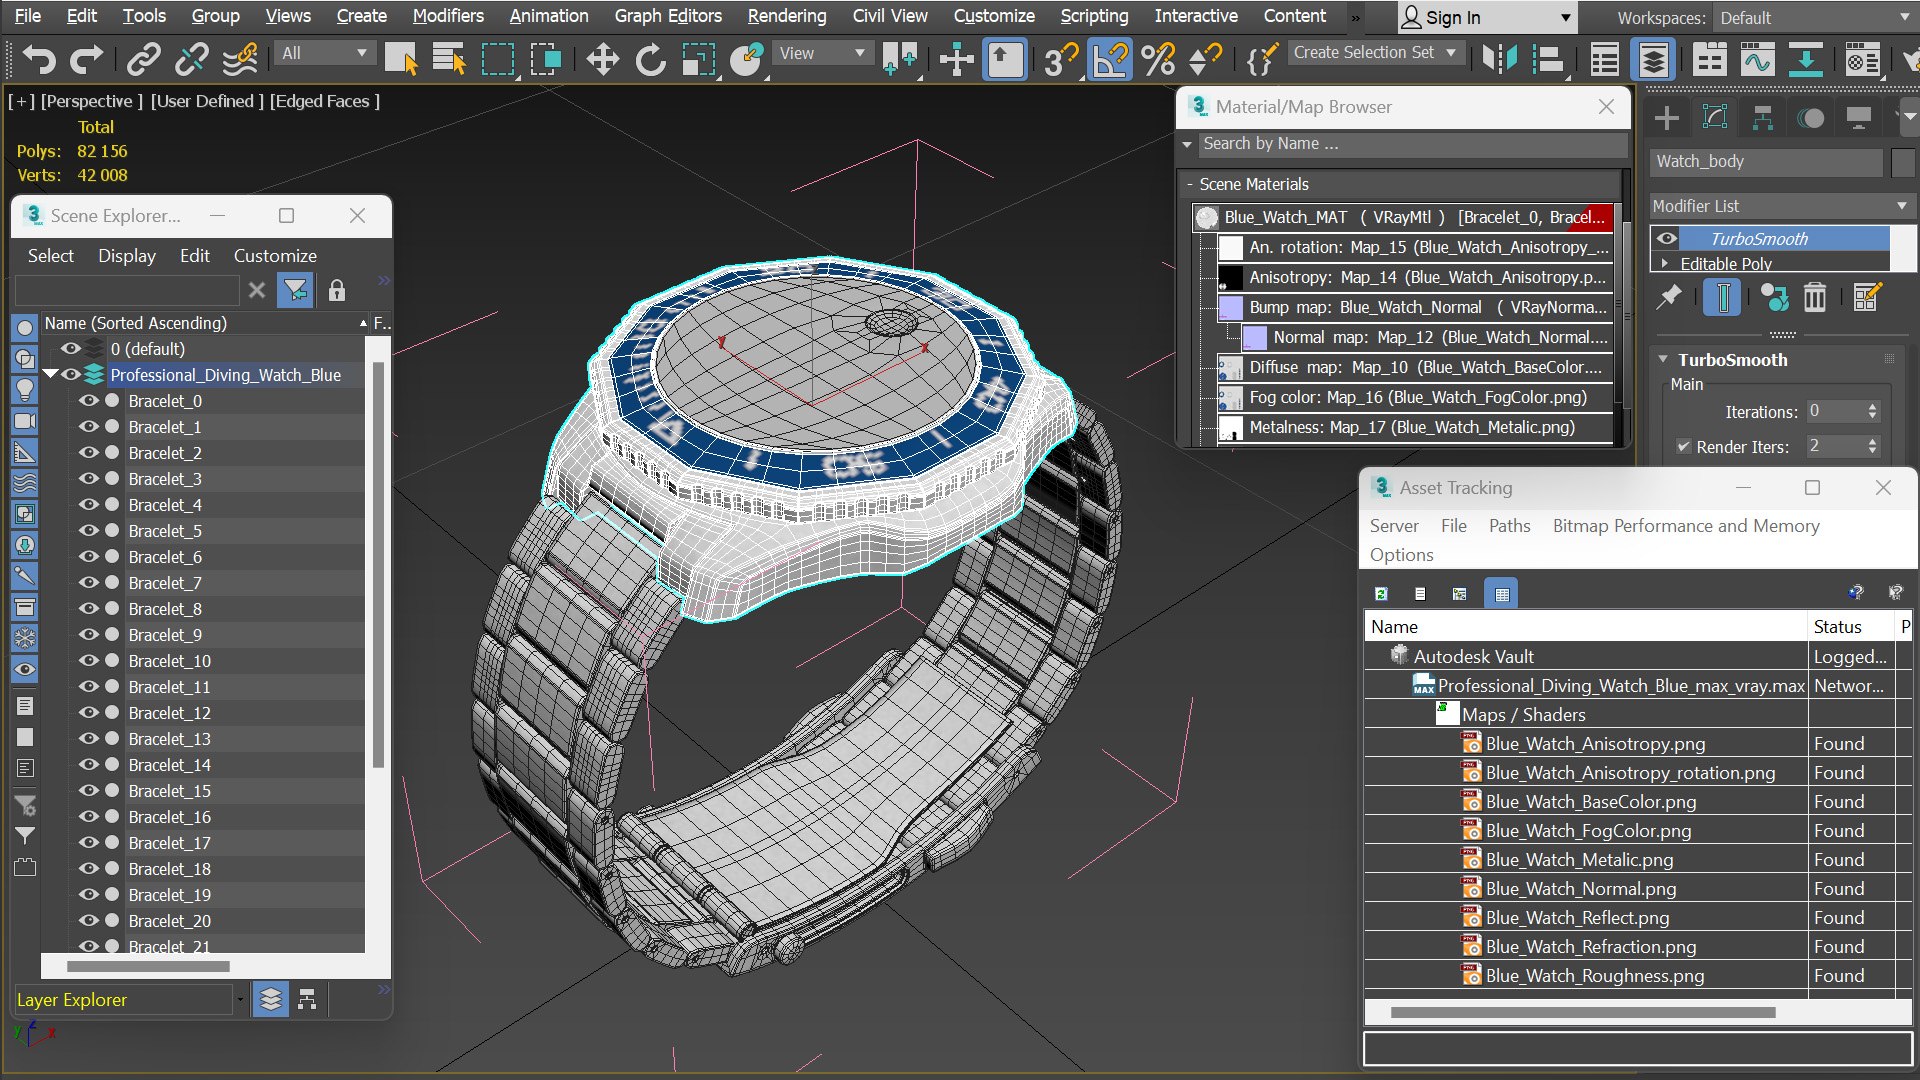The image size is (1920, 1080).
Task: Open the Modifier List dropdown
Action: (1780, 206)
